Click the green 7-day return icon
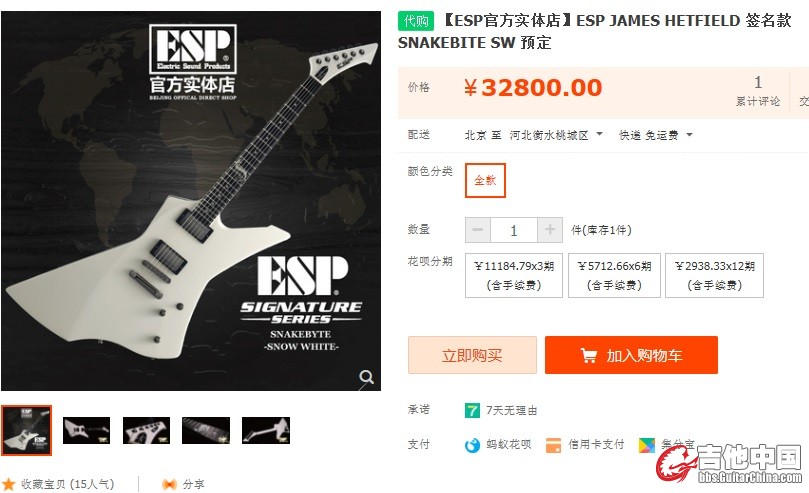809x493 pixels. [472, 410]
